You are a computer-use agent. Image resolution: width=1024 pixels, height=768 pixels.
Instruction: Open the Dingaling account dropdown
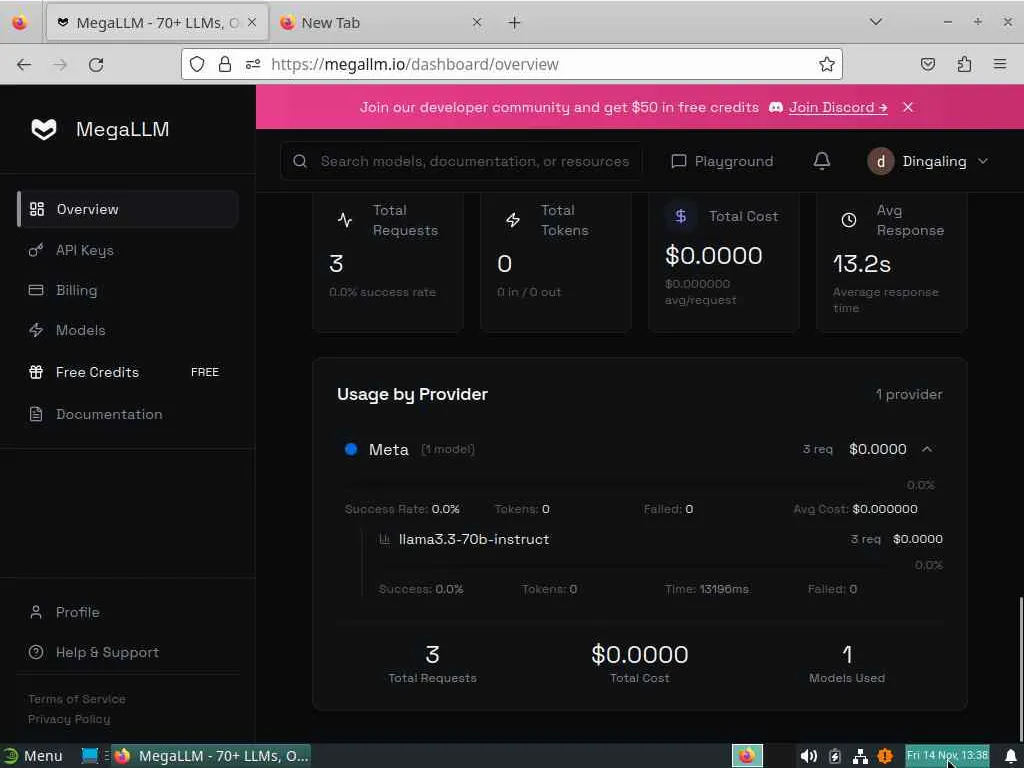(x=927, y=161)
